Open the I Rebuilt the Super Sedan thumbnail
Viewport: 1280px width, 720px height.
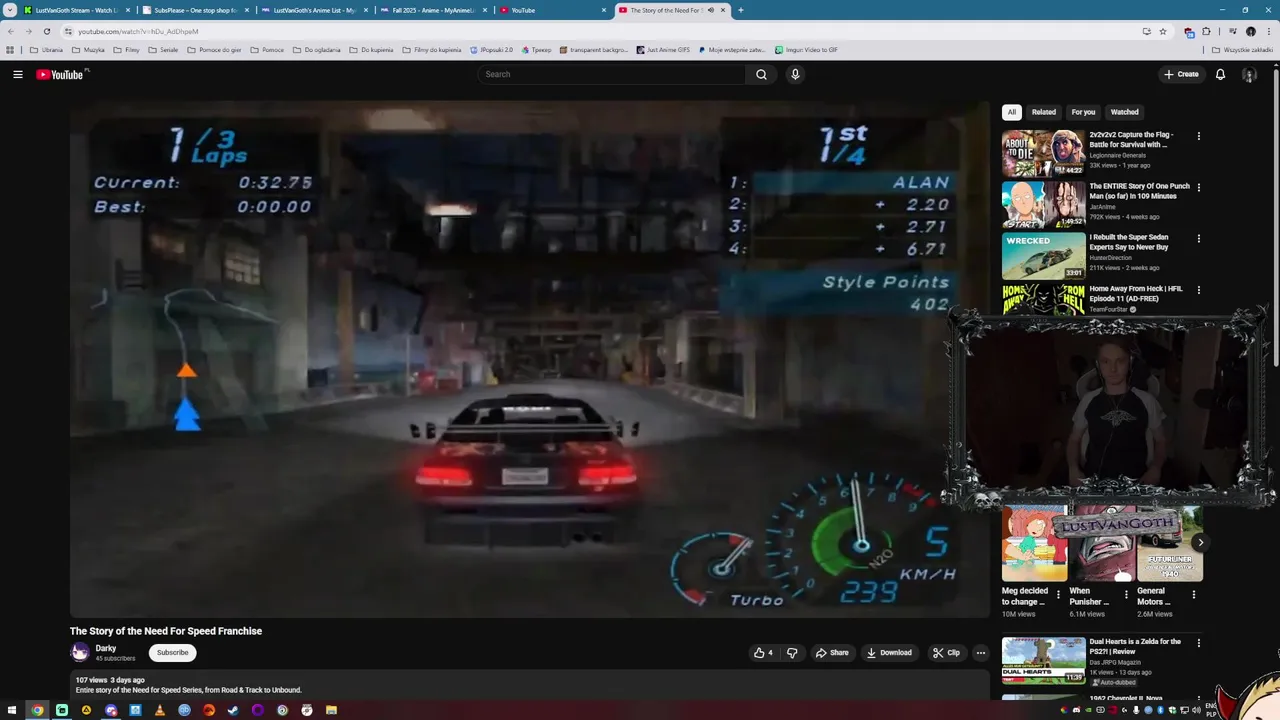tap(1043, 256)
